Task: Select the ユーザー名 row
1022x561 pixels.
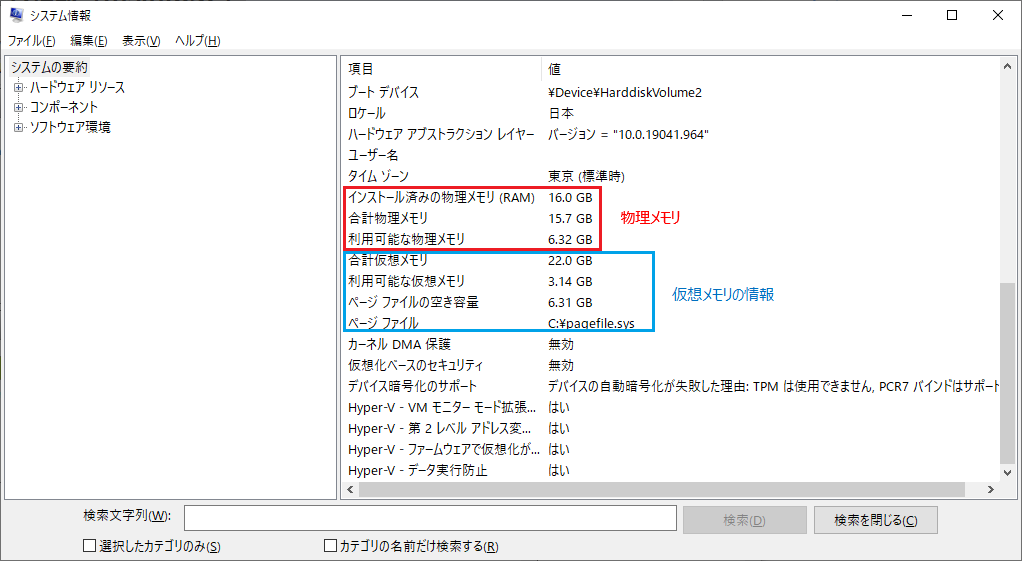Action: click(671, 155)
